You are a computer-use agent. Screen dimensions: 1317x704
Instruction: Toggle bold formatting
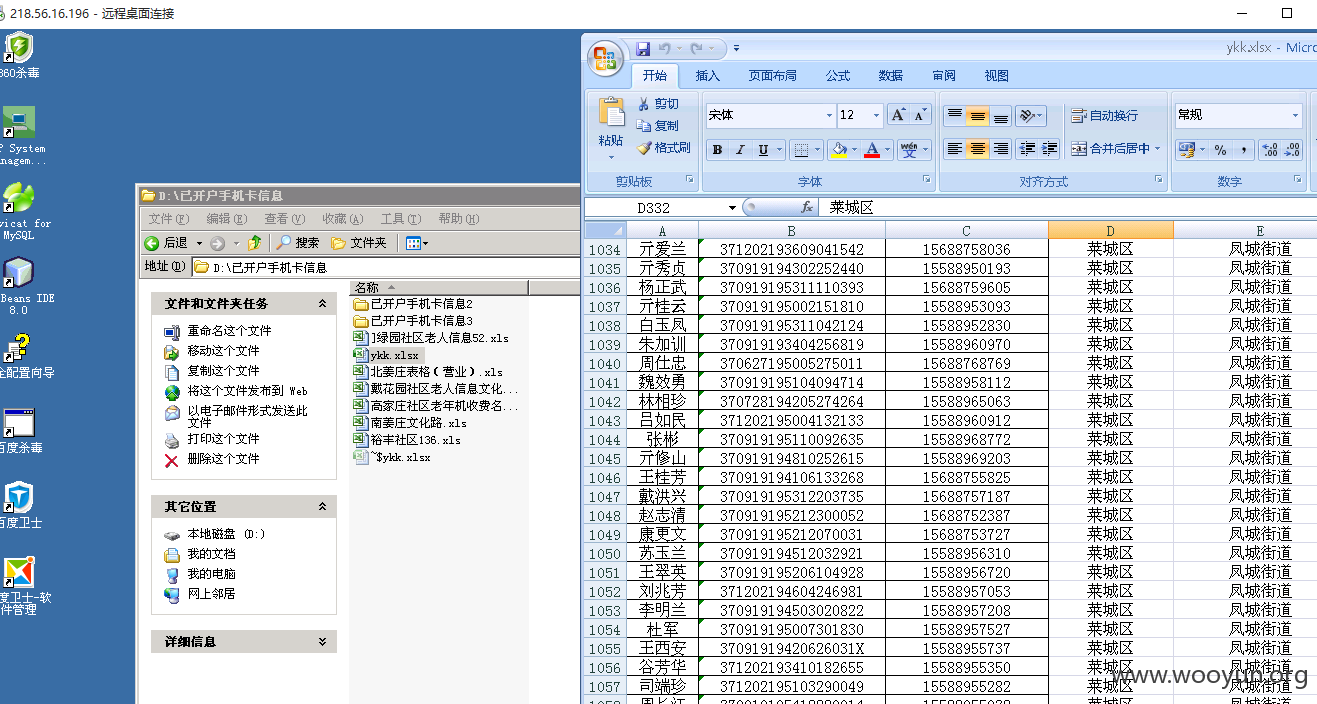(717, 150)
